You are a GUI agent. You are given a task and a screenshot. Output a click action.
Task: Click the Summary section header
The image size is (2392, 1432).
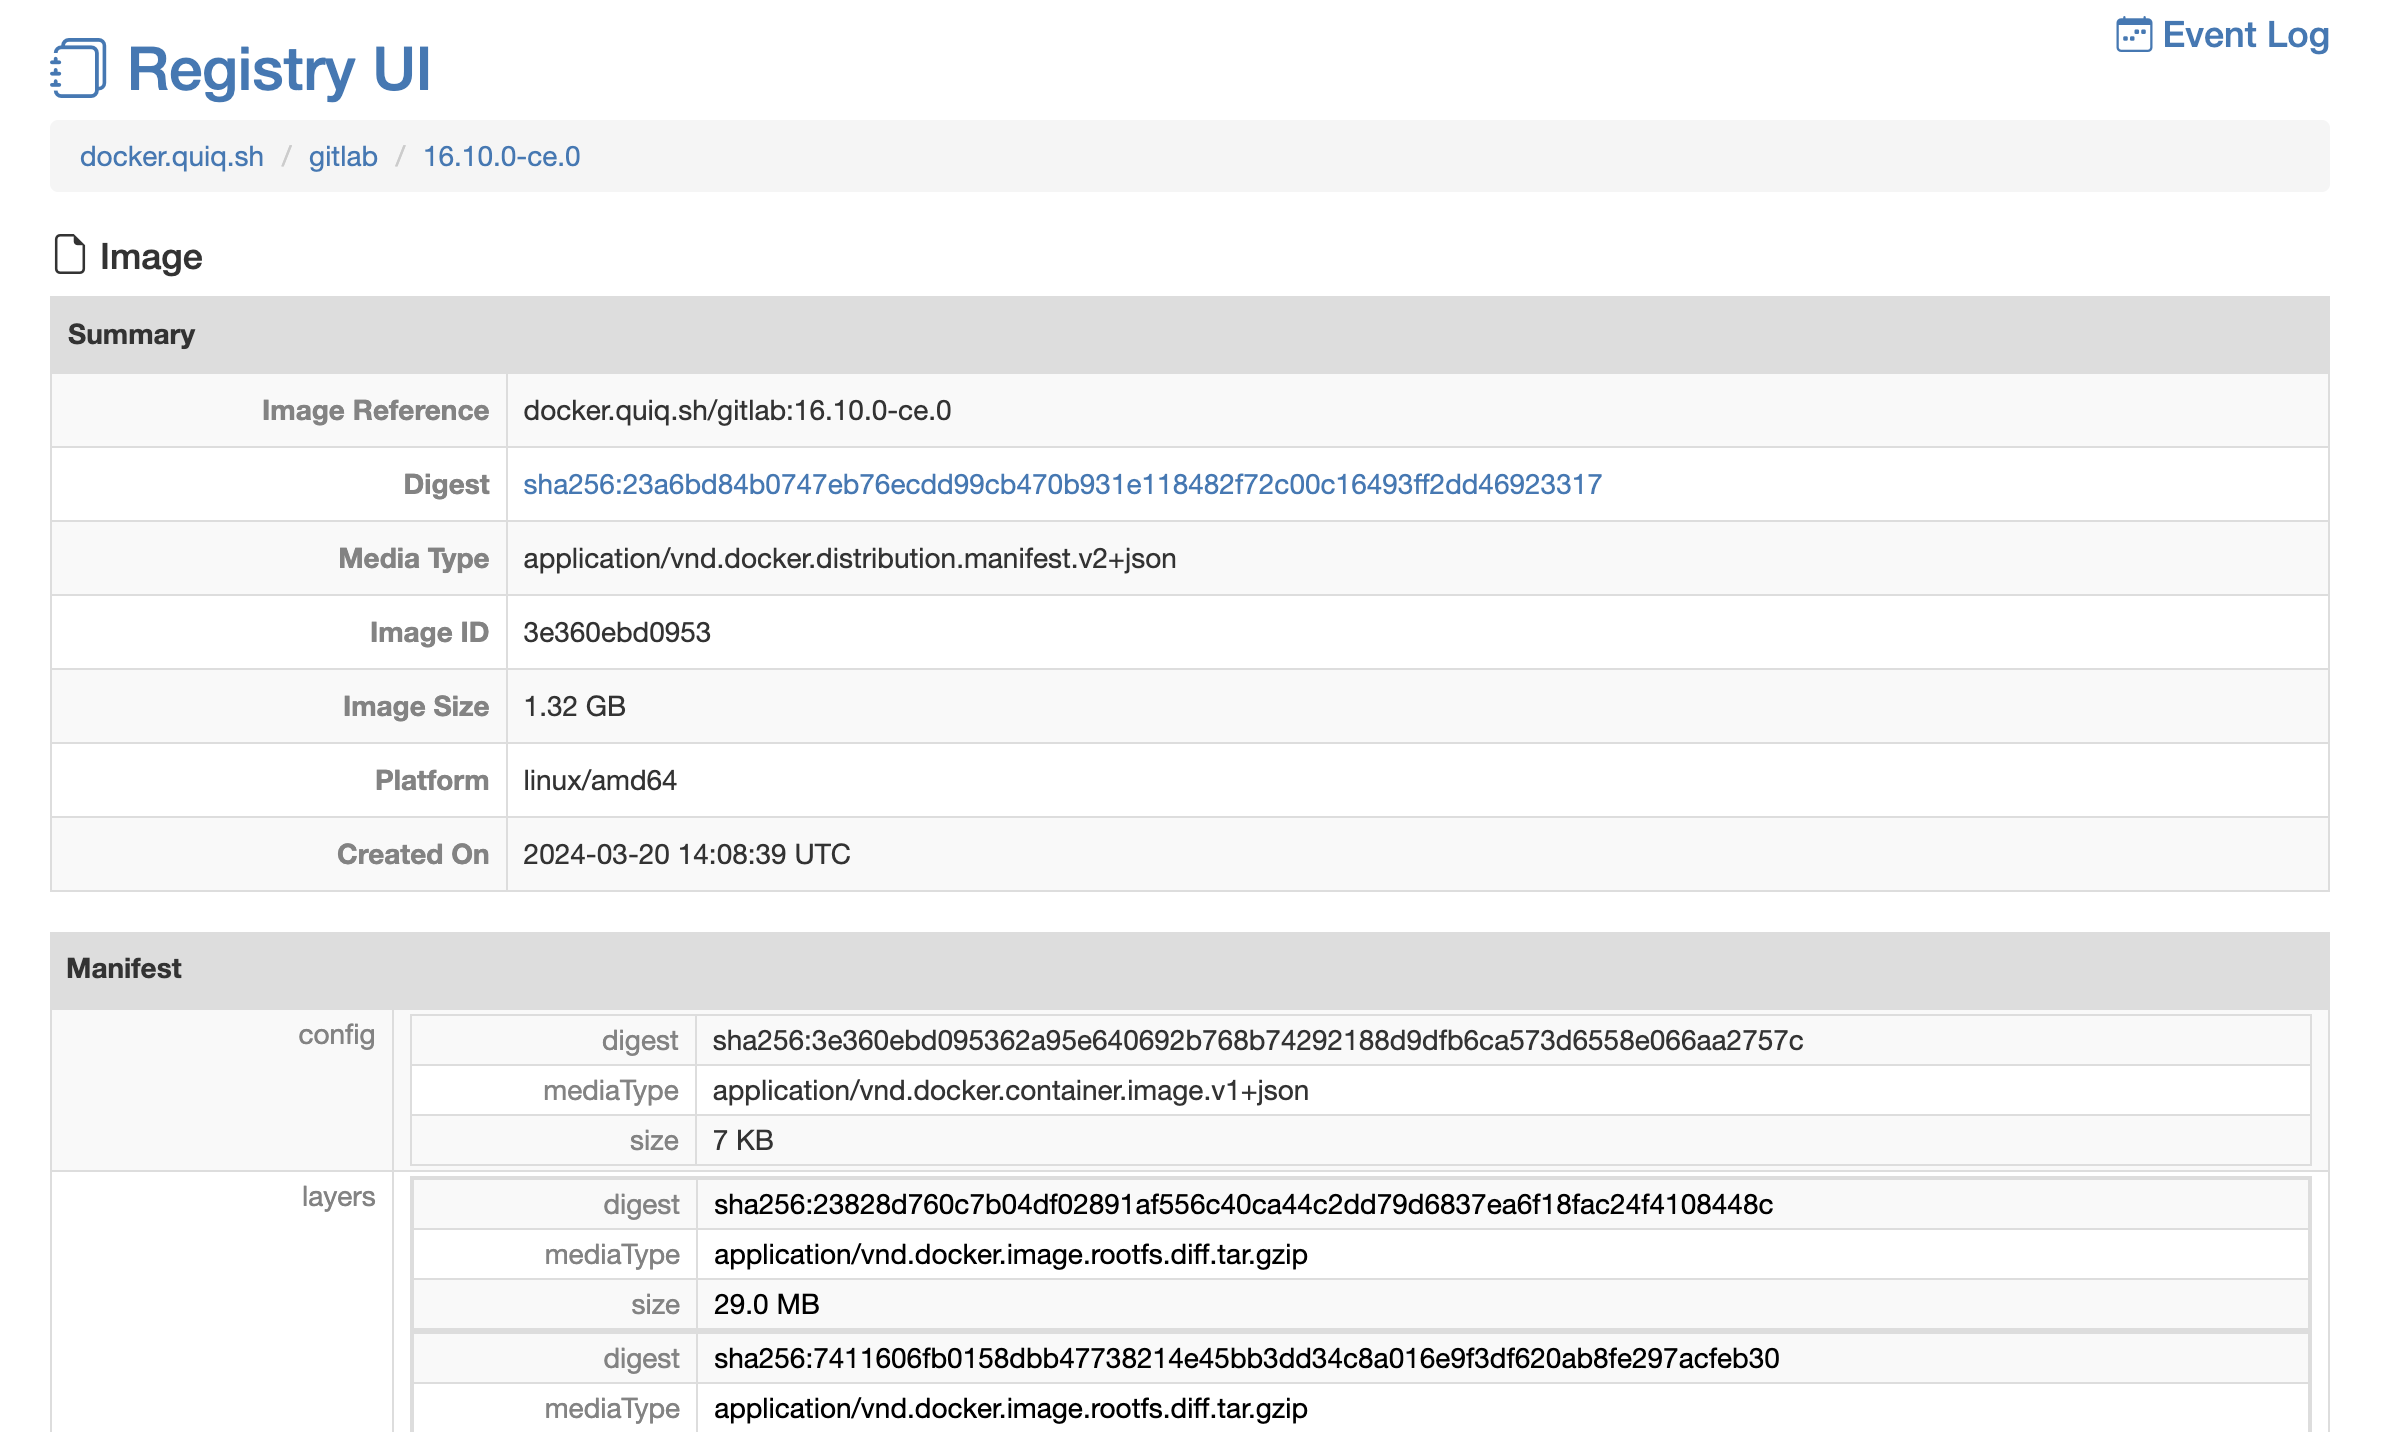[131, 334]
